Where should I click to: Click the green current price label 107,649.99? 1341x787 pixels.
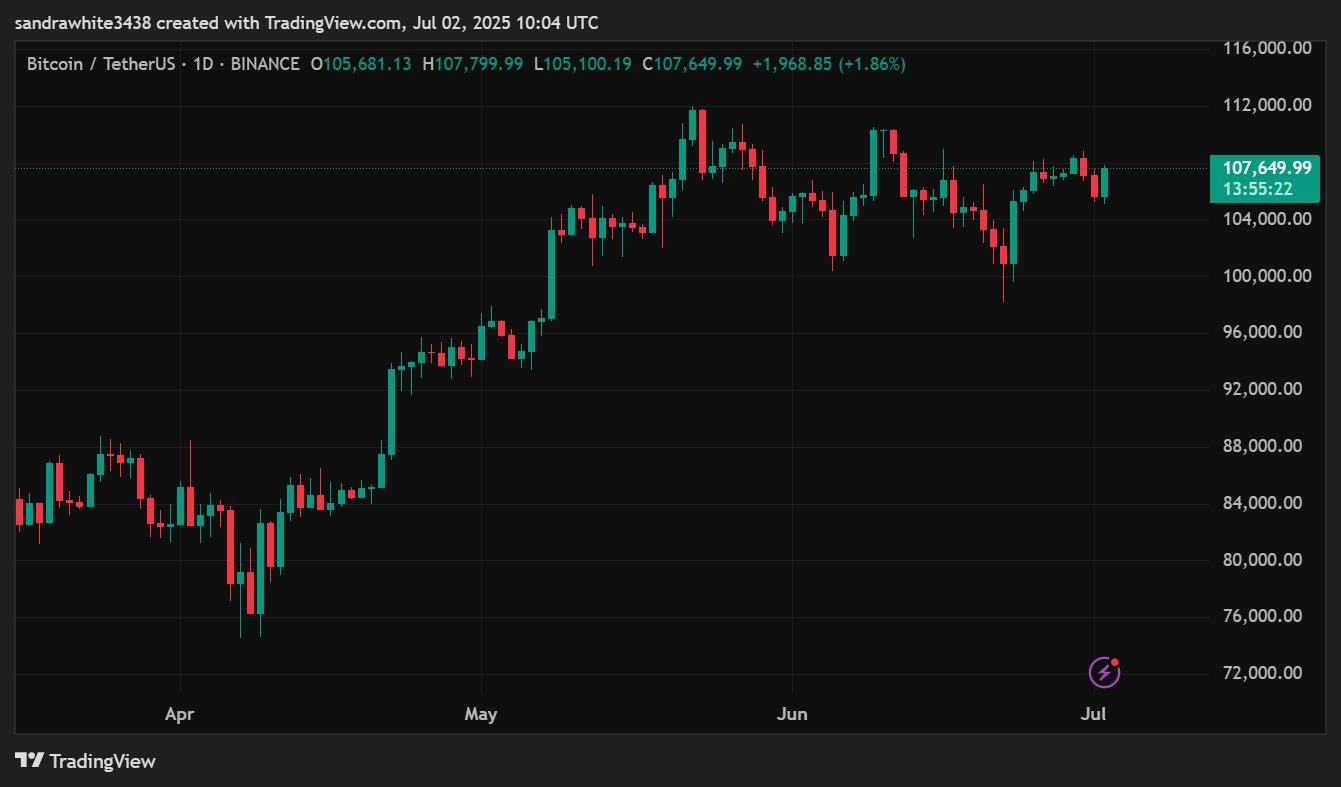[1264, 168]
